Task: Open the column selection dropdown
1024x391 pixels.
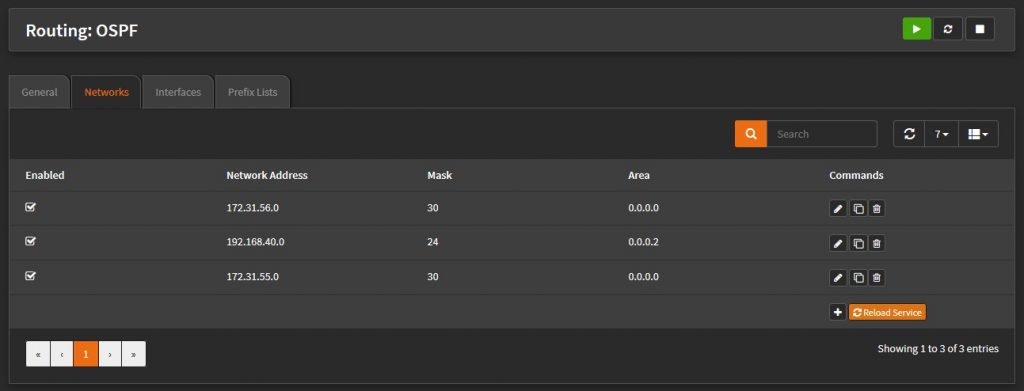Action: tap(978, 134)
